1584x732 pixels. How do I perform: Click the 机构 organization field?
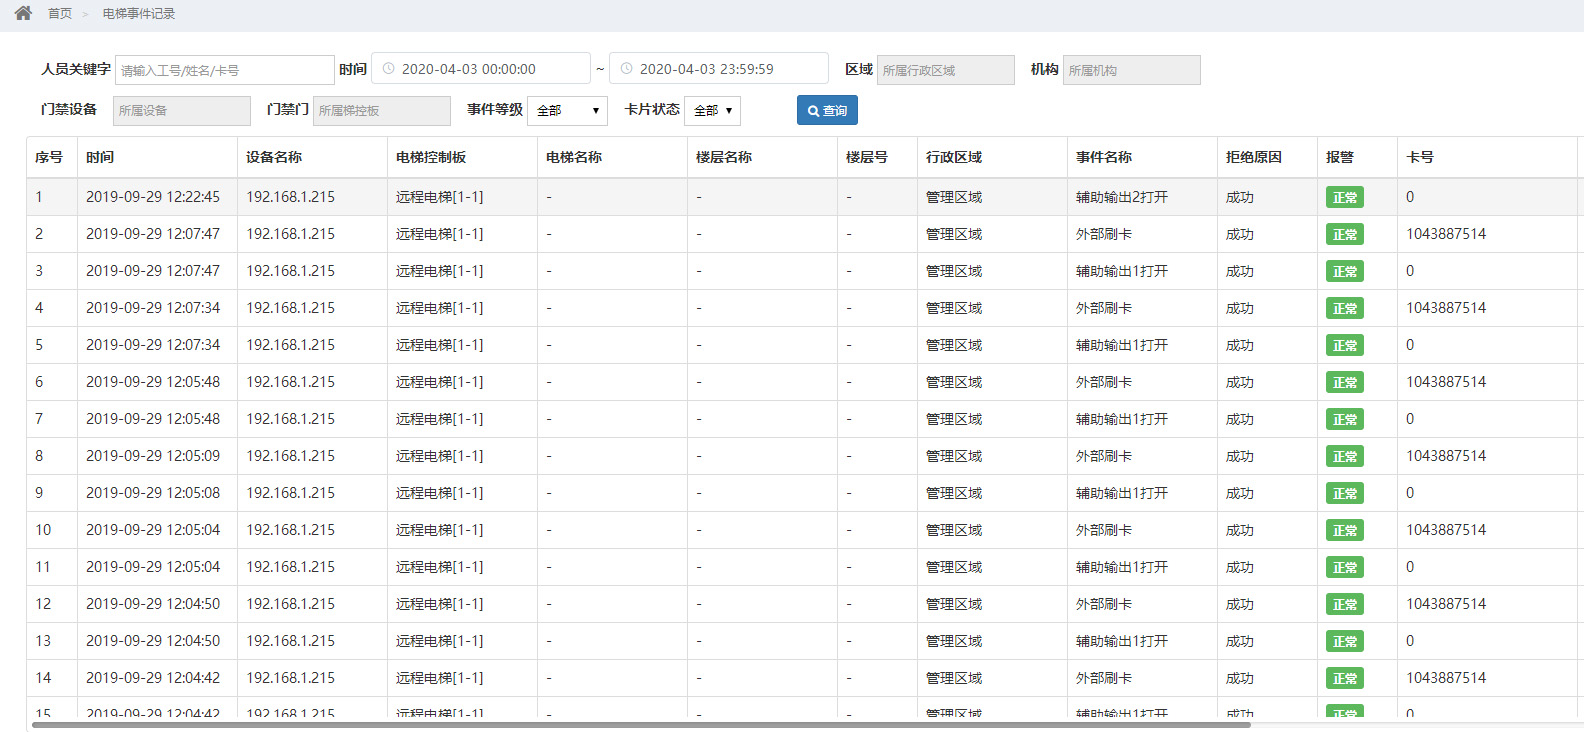click(x=1131, y=70)
